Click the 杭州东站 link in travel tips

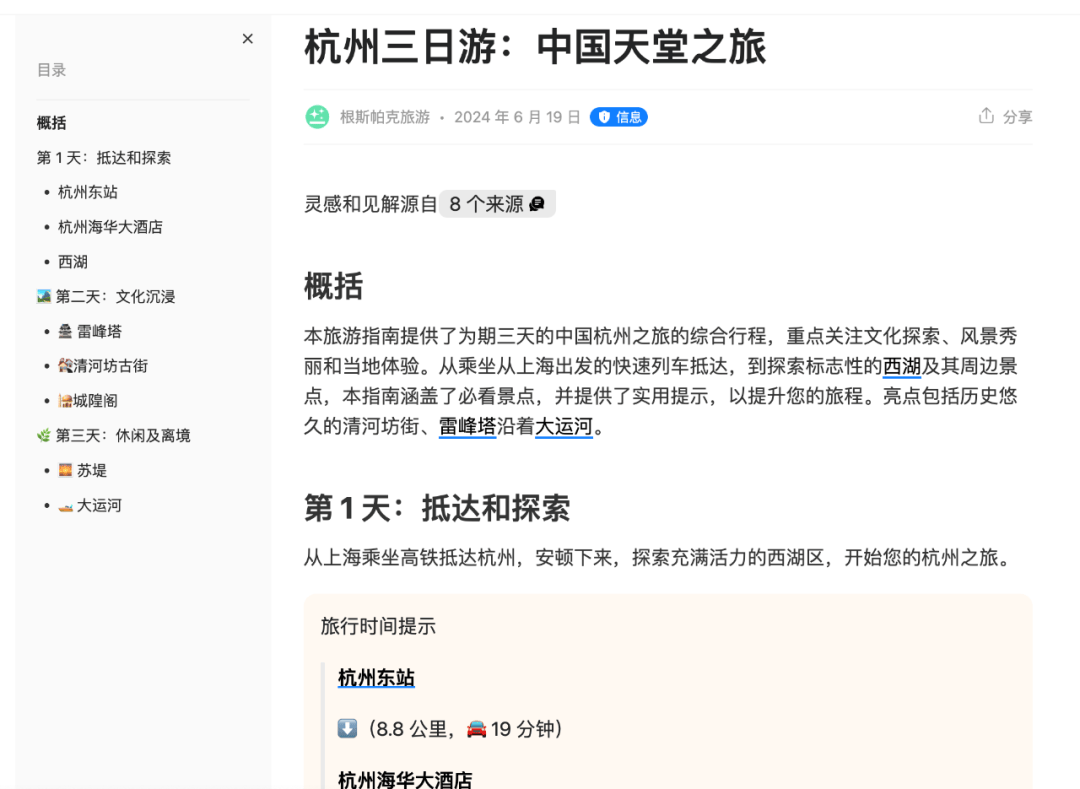tap(376, 678)
